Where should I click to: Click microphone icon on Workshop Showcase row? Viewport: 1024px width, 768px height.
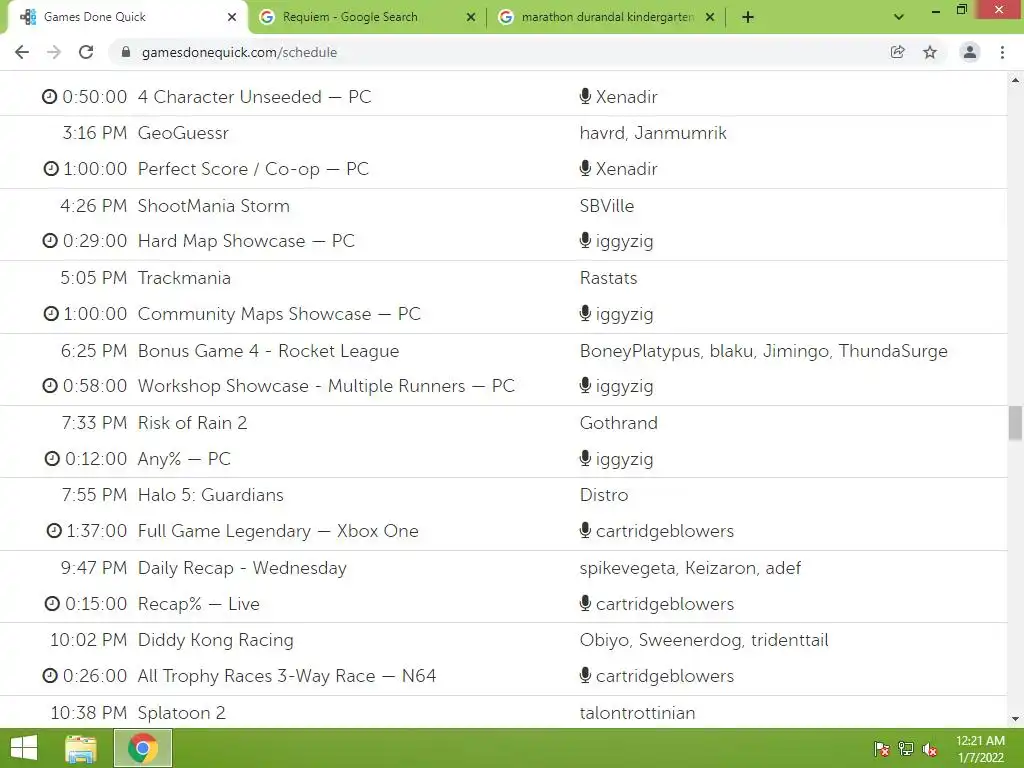585,386
